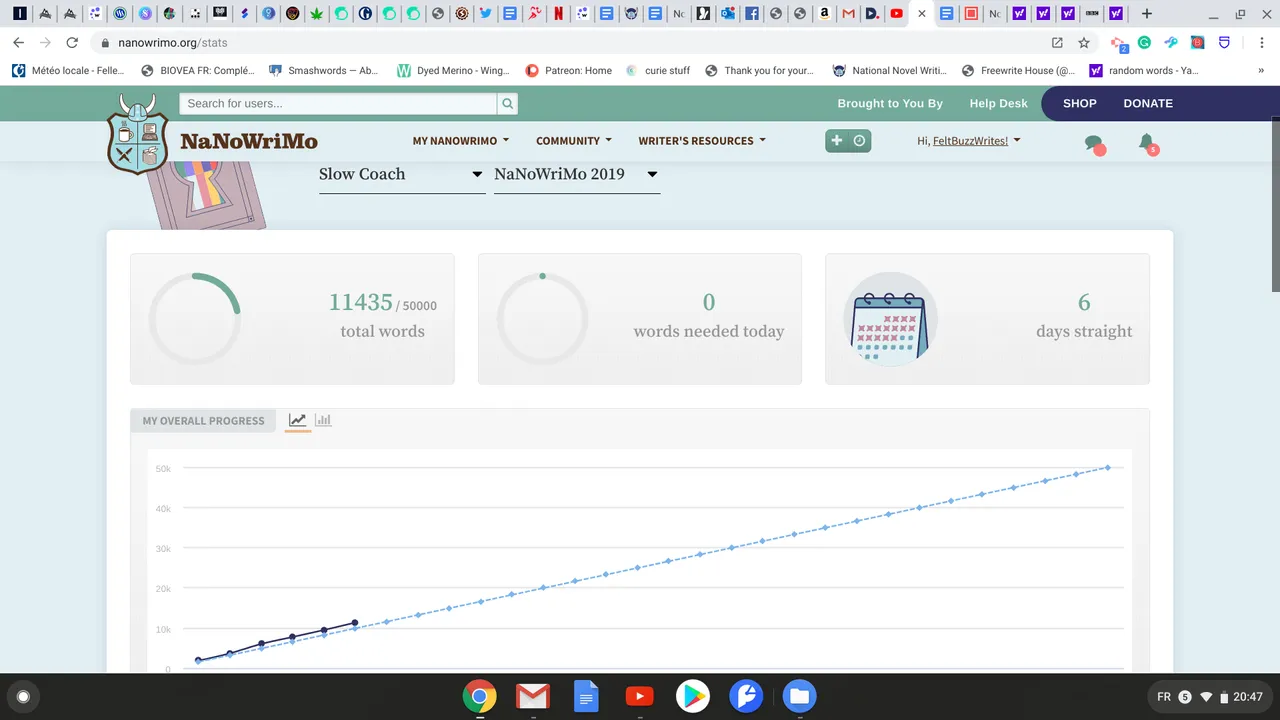The height and width of the screenshot is (720, 1280).
Task: Switch to bar chart view icon
Action: tap(323, 420)
